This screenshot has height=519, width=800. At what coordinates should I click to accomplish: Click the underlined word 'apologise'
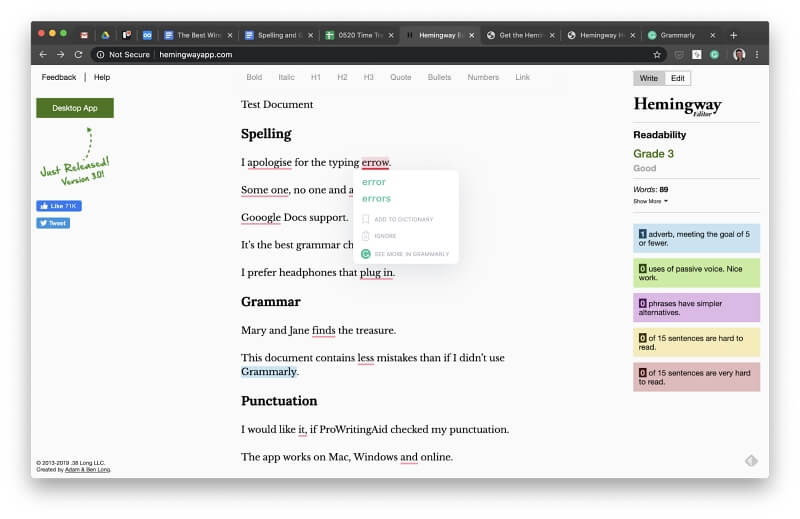[269, 162]
